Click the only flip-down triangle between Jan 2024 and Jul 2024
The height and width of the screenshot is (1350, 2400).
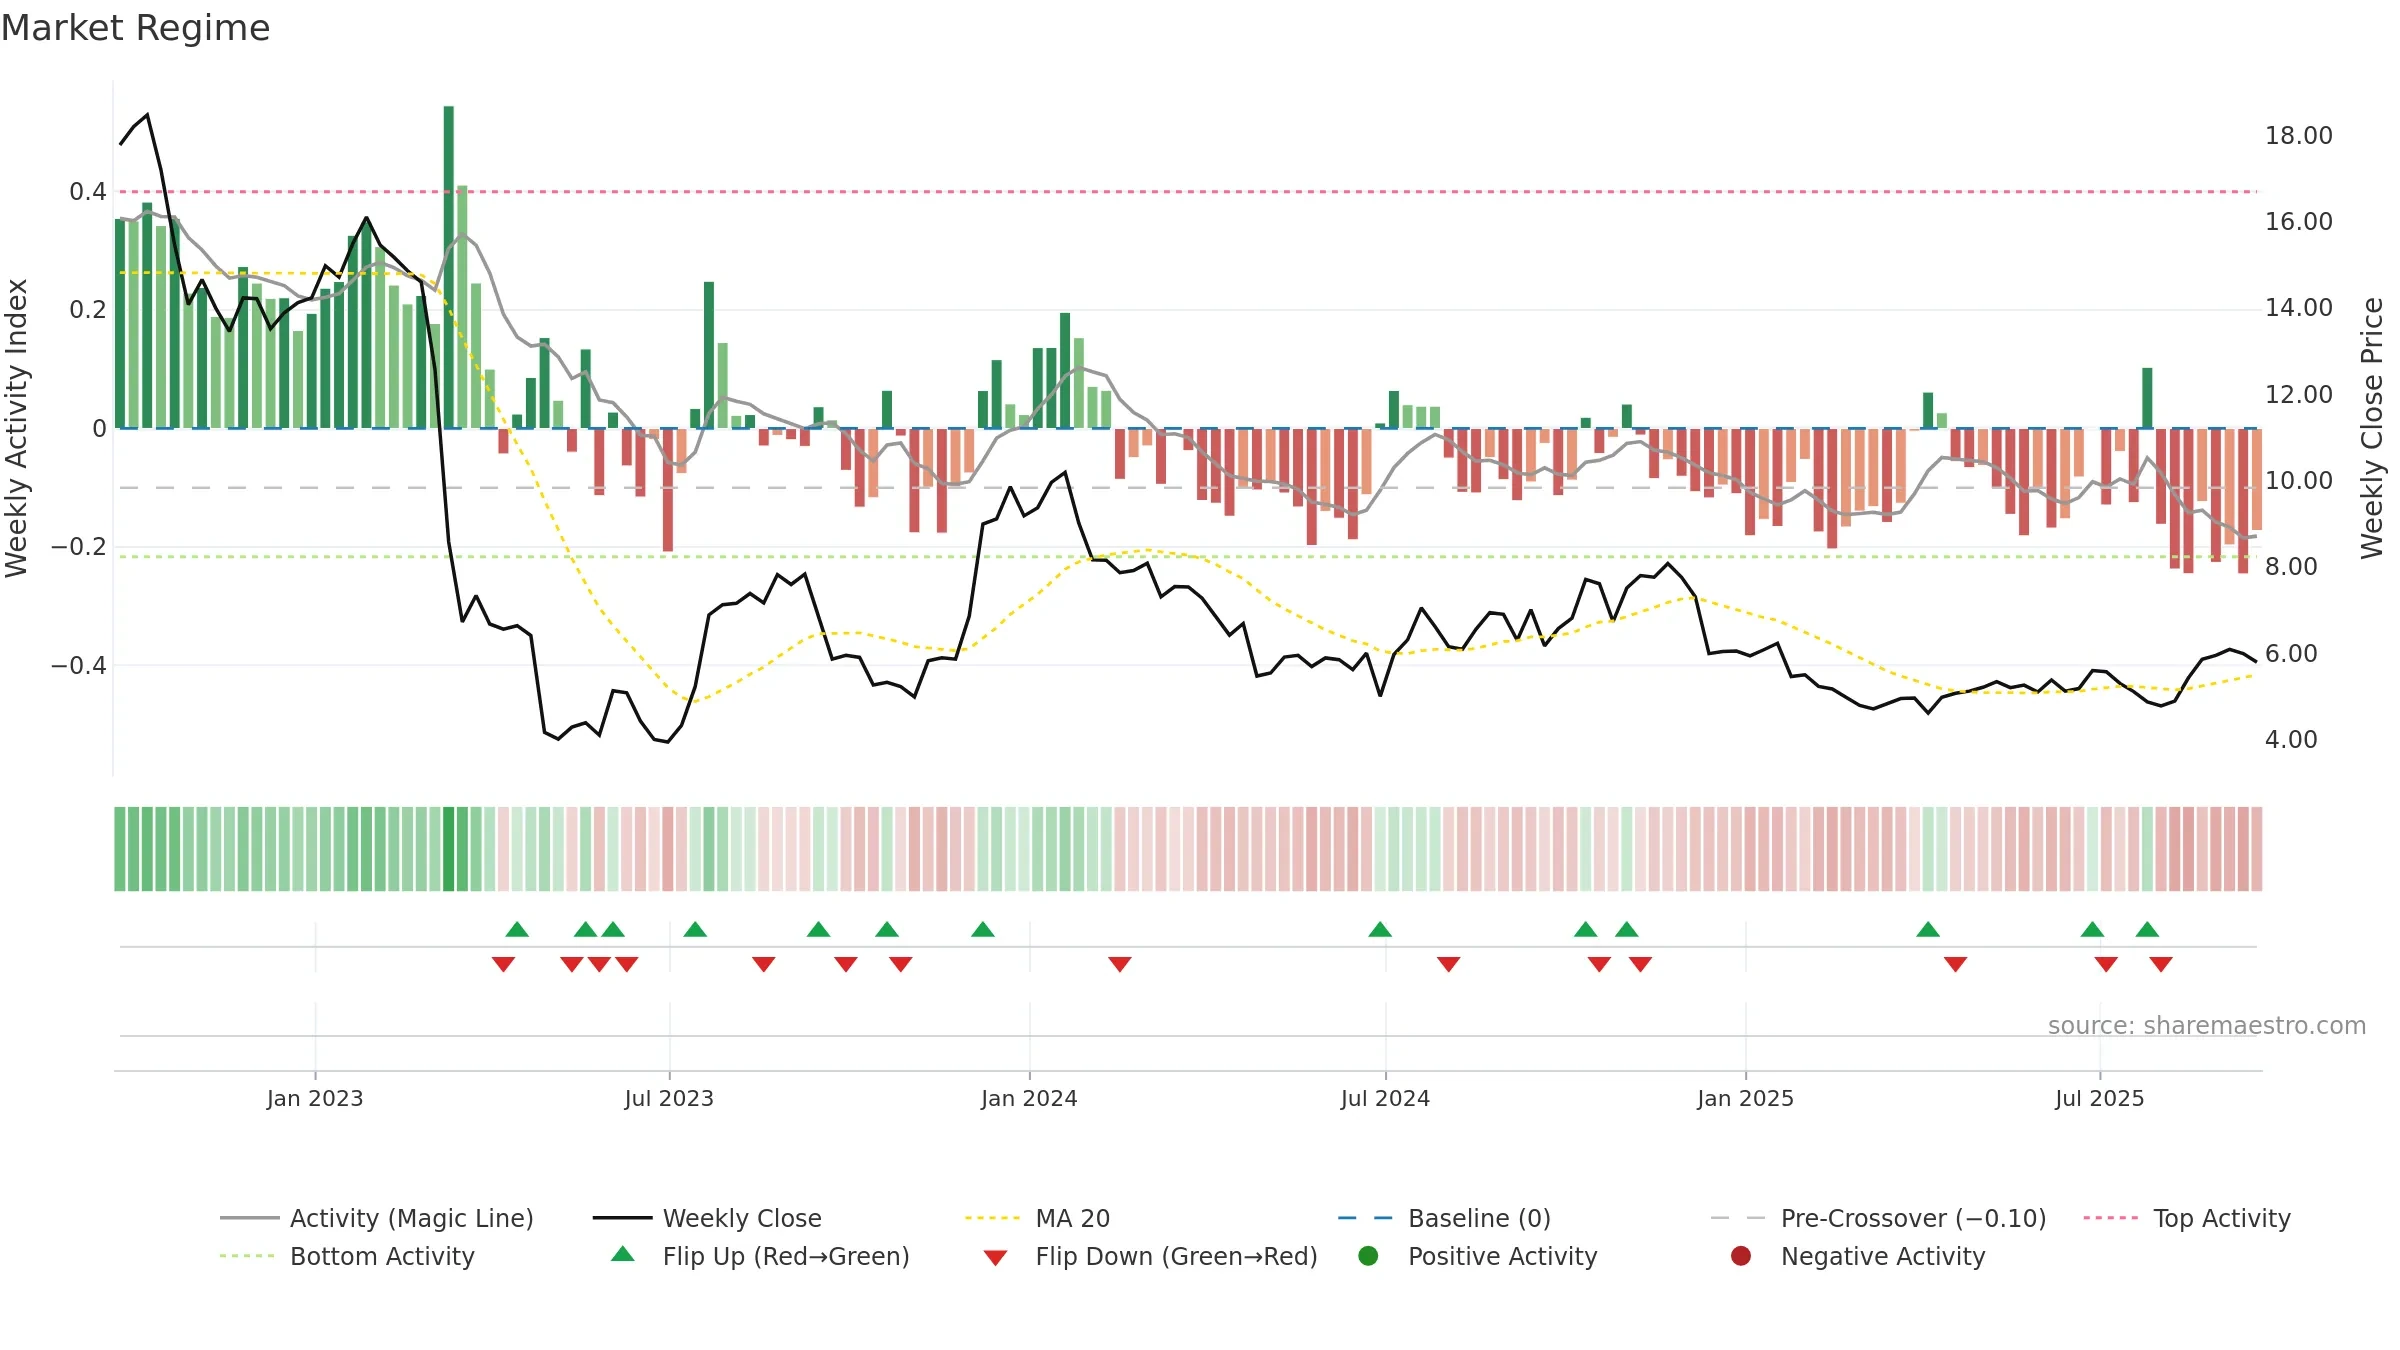1120,964
